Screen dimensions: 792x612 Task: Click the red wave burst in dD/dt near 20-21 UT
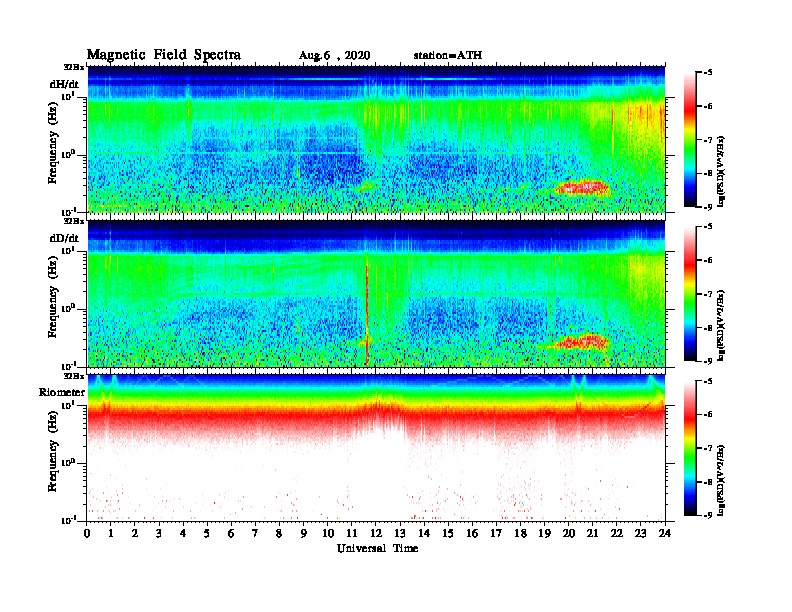tap(582, 342)
